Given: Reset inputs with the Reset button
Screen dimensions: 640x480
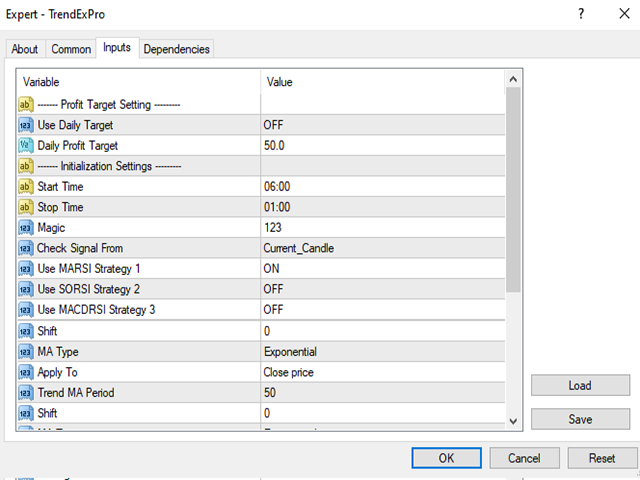Looking at the screenshot, I should [602, 458].
